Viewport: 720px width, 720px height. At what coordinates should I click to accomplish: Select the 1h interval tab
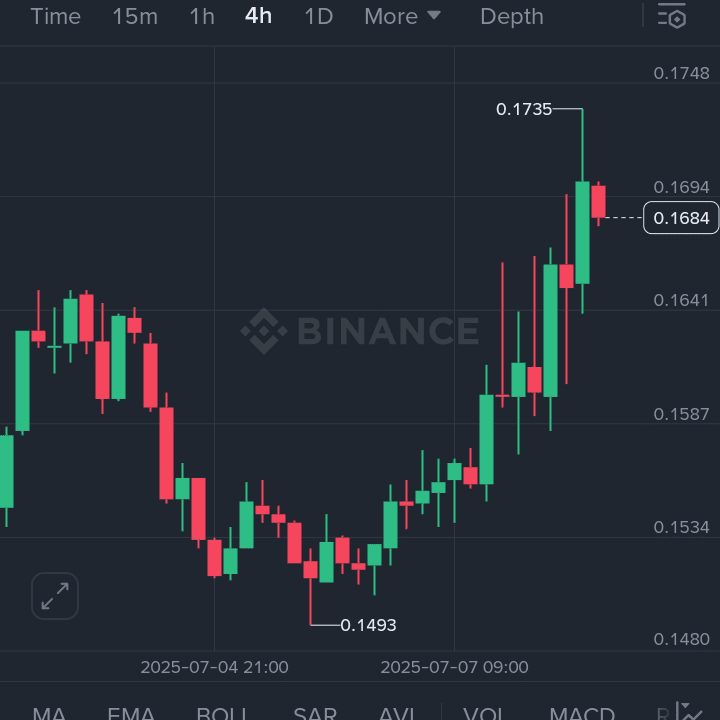[x=202, y=16]
